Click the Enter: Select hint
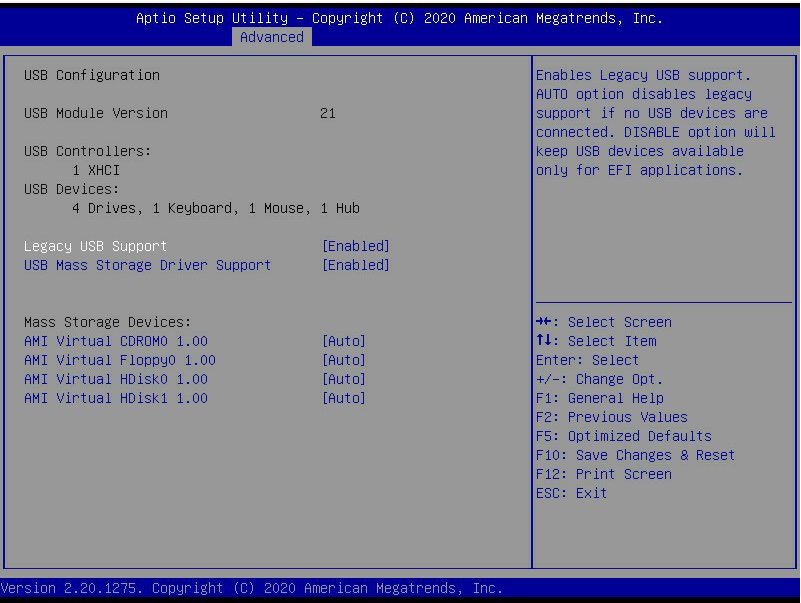 [587, 360]
